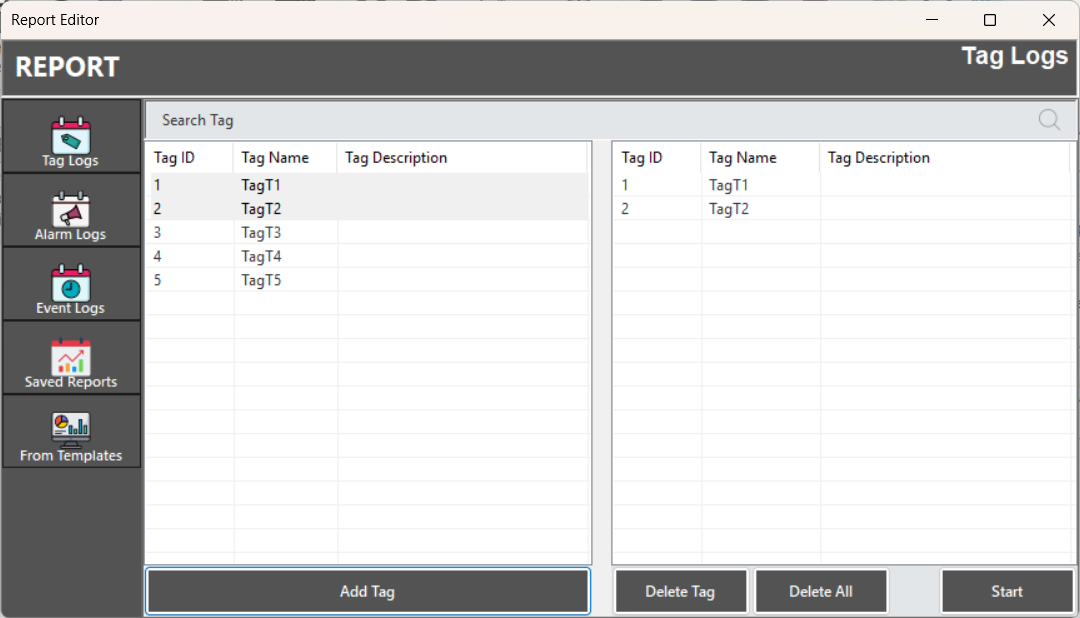Open the Alarm Logs sidebar section
Image resolution: width=1080 pixels, height=618 pixels.
point(71,210)
